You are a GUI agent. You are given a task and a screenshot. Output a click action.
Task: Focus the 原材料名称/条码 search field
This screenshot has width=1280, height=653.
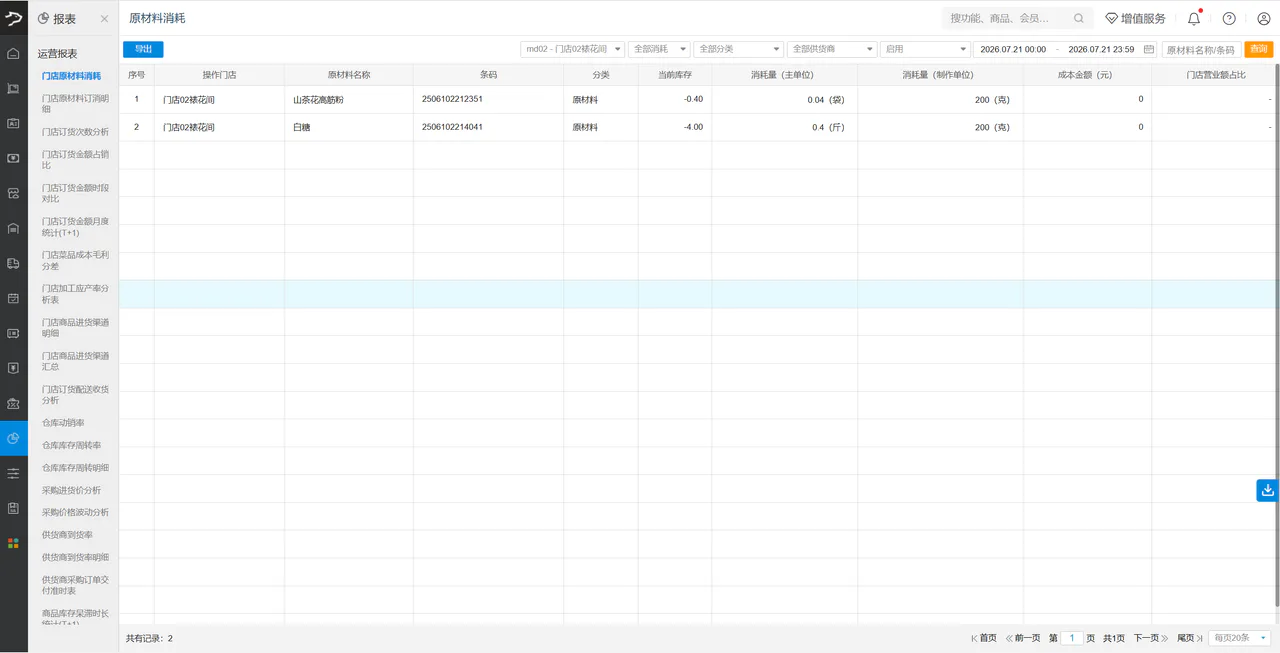tap(1201, 49)
